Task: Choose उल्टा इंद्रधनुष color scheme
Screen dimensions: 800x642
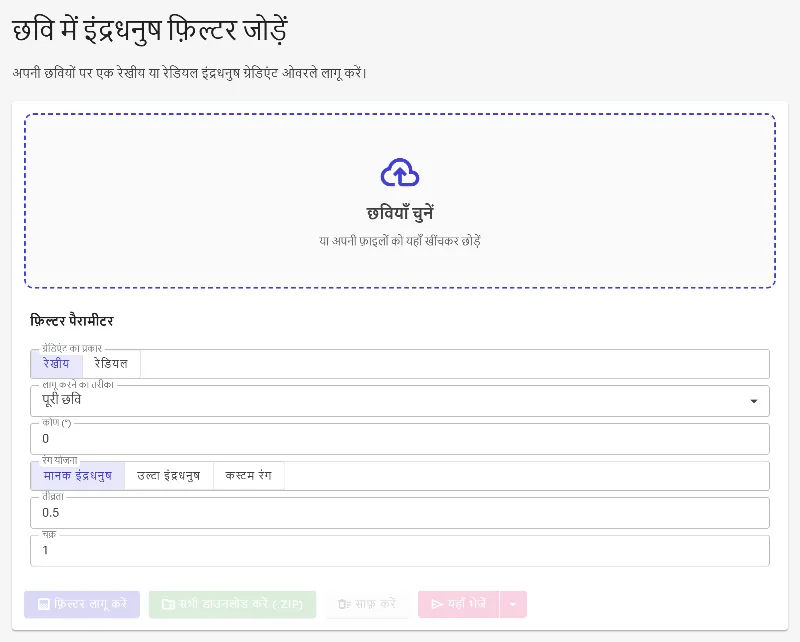Action: 168,476
